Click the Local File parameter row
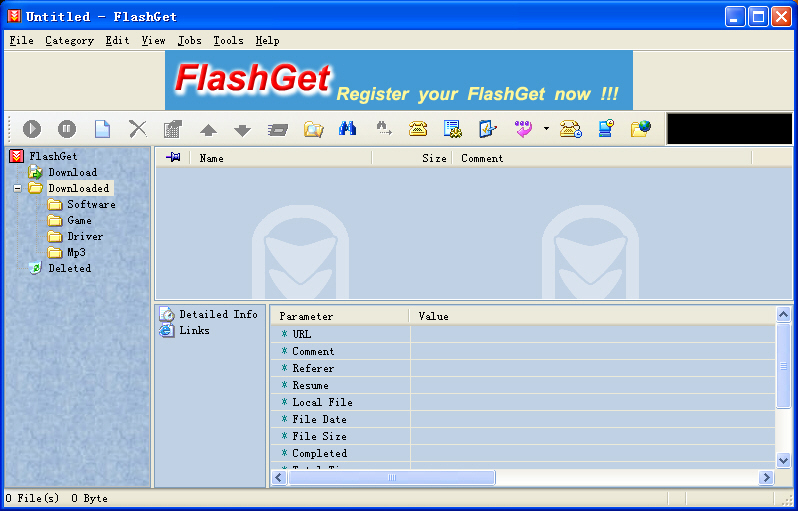 pyautogui.click(x=523, y=402)
